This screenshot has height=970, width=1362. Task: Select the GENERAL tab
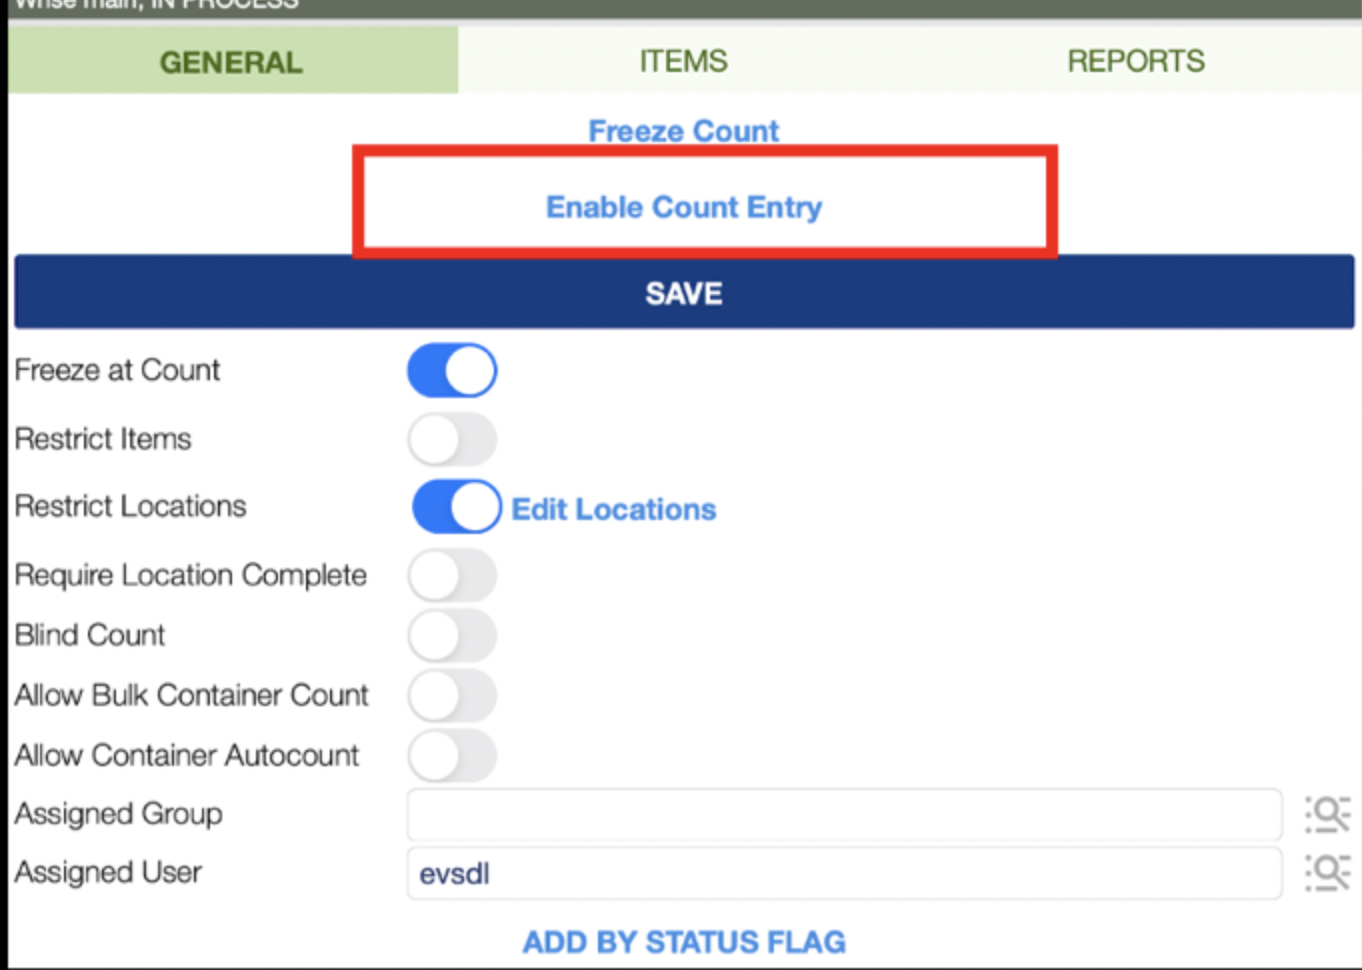[x=231, y=61]
